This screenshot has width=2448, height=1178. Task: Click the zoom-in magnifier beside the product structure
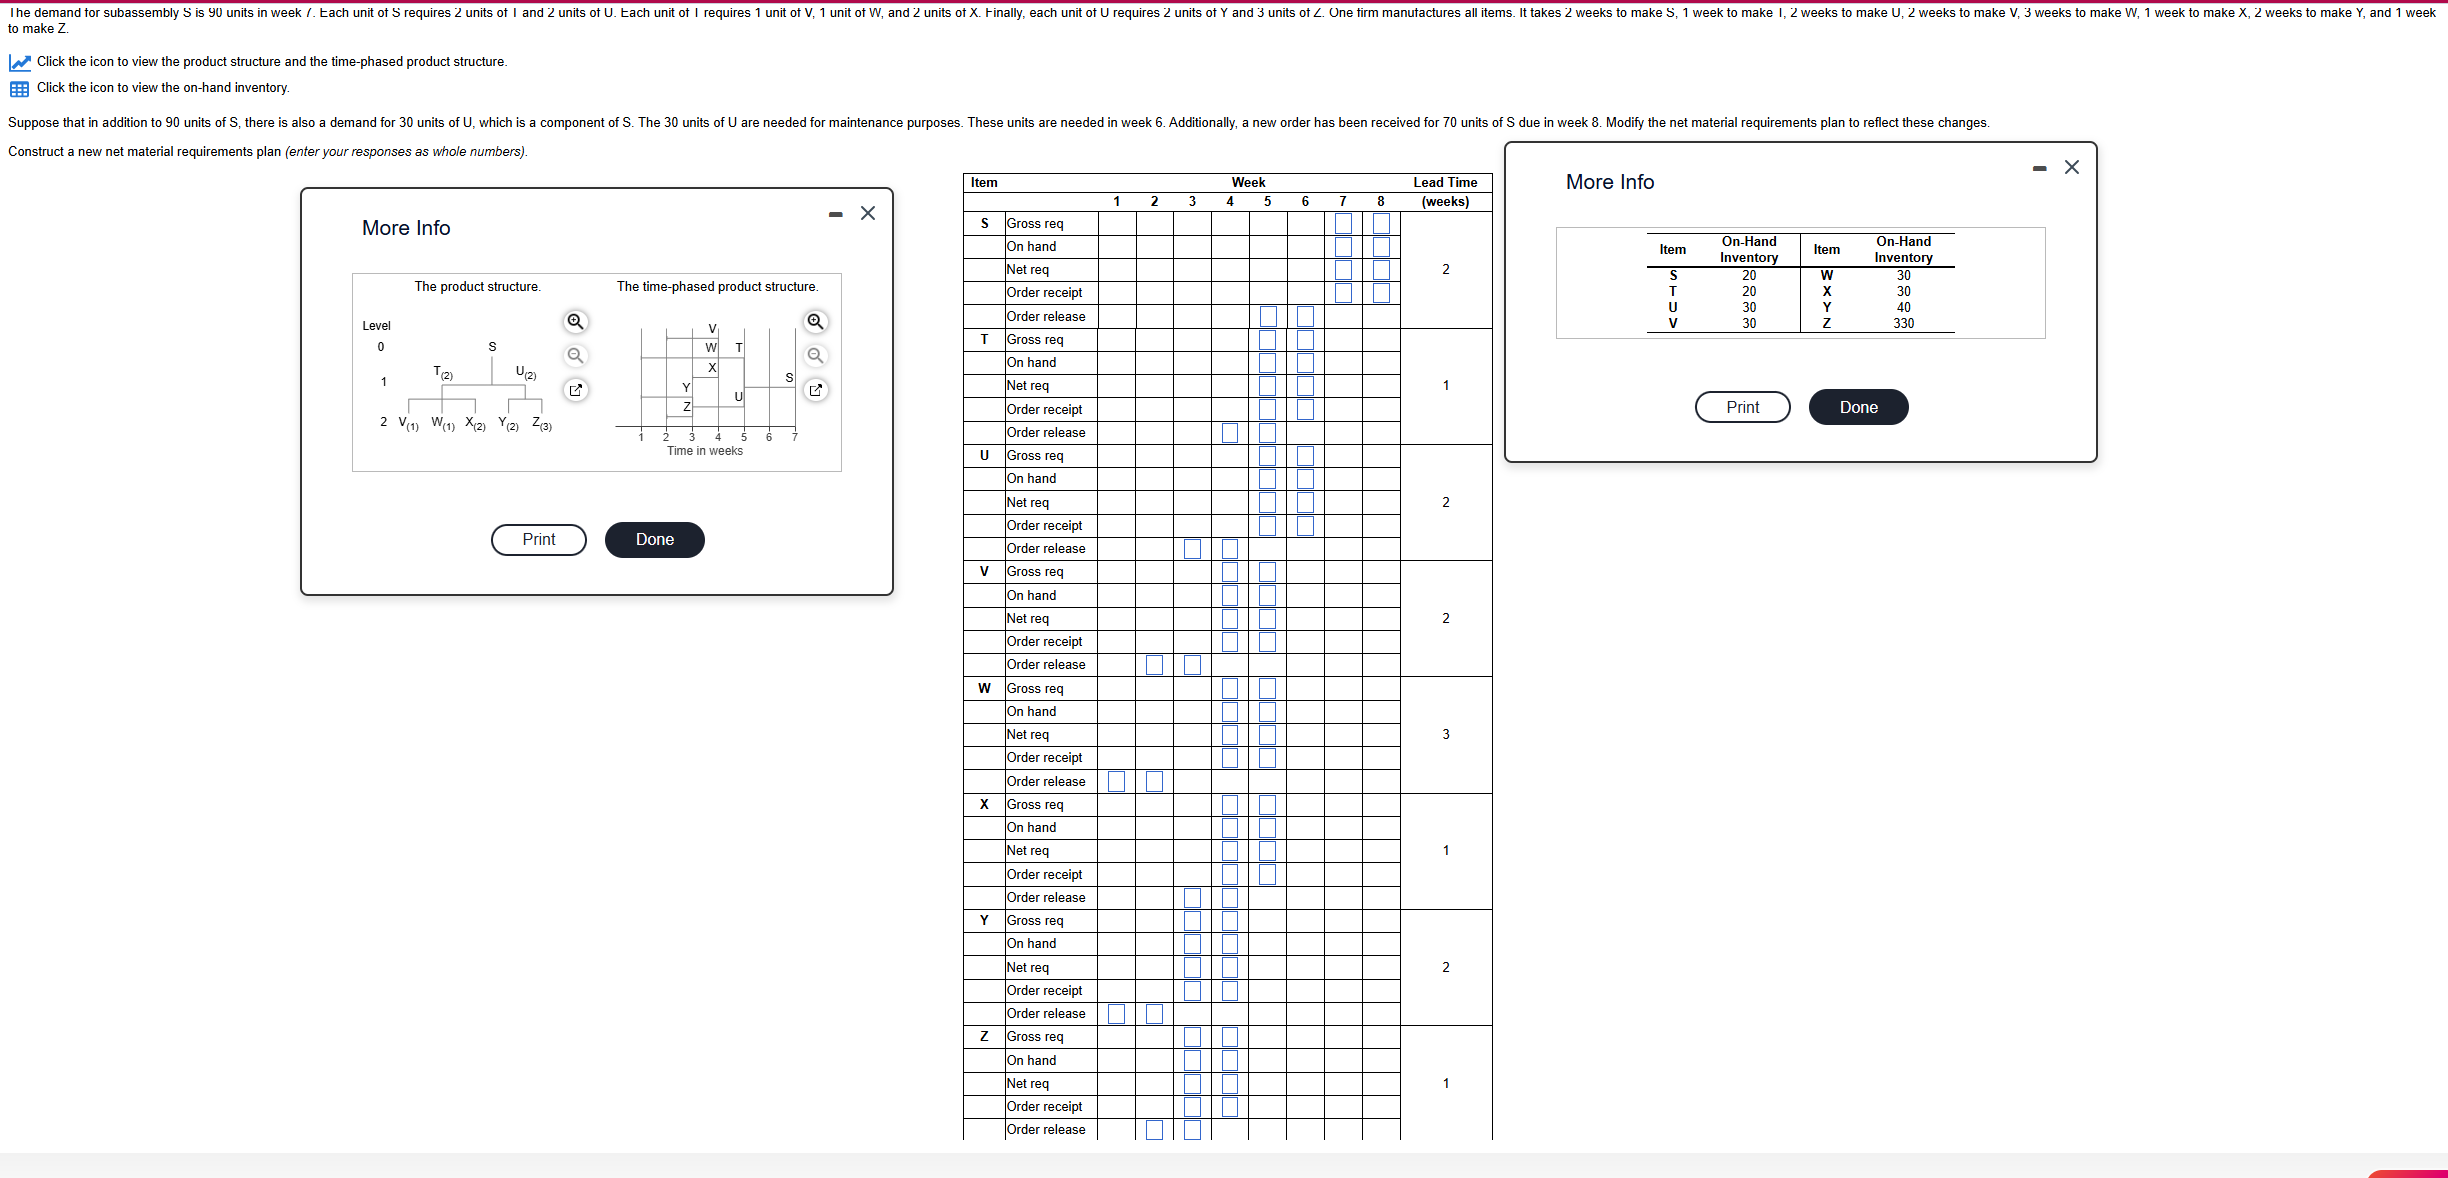tap(575, 321)
